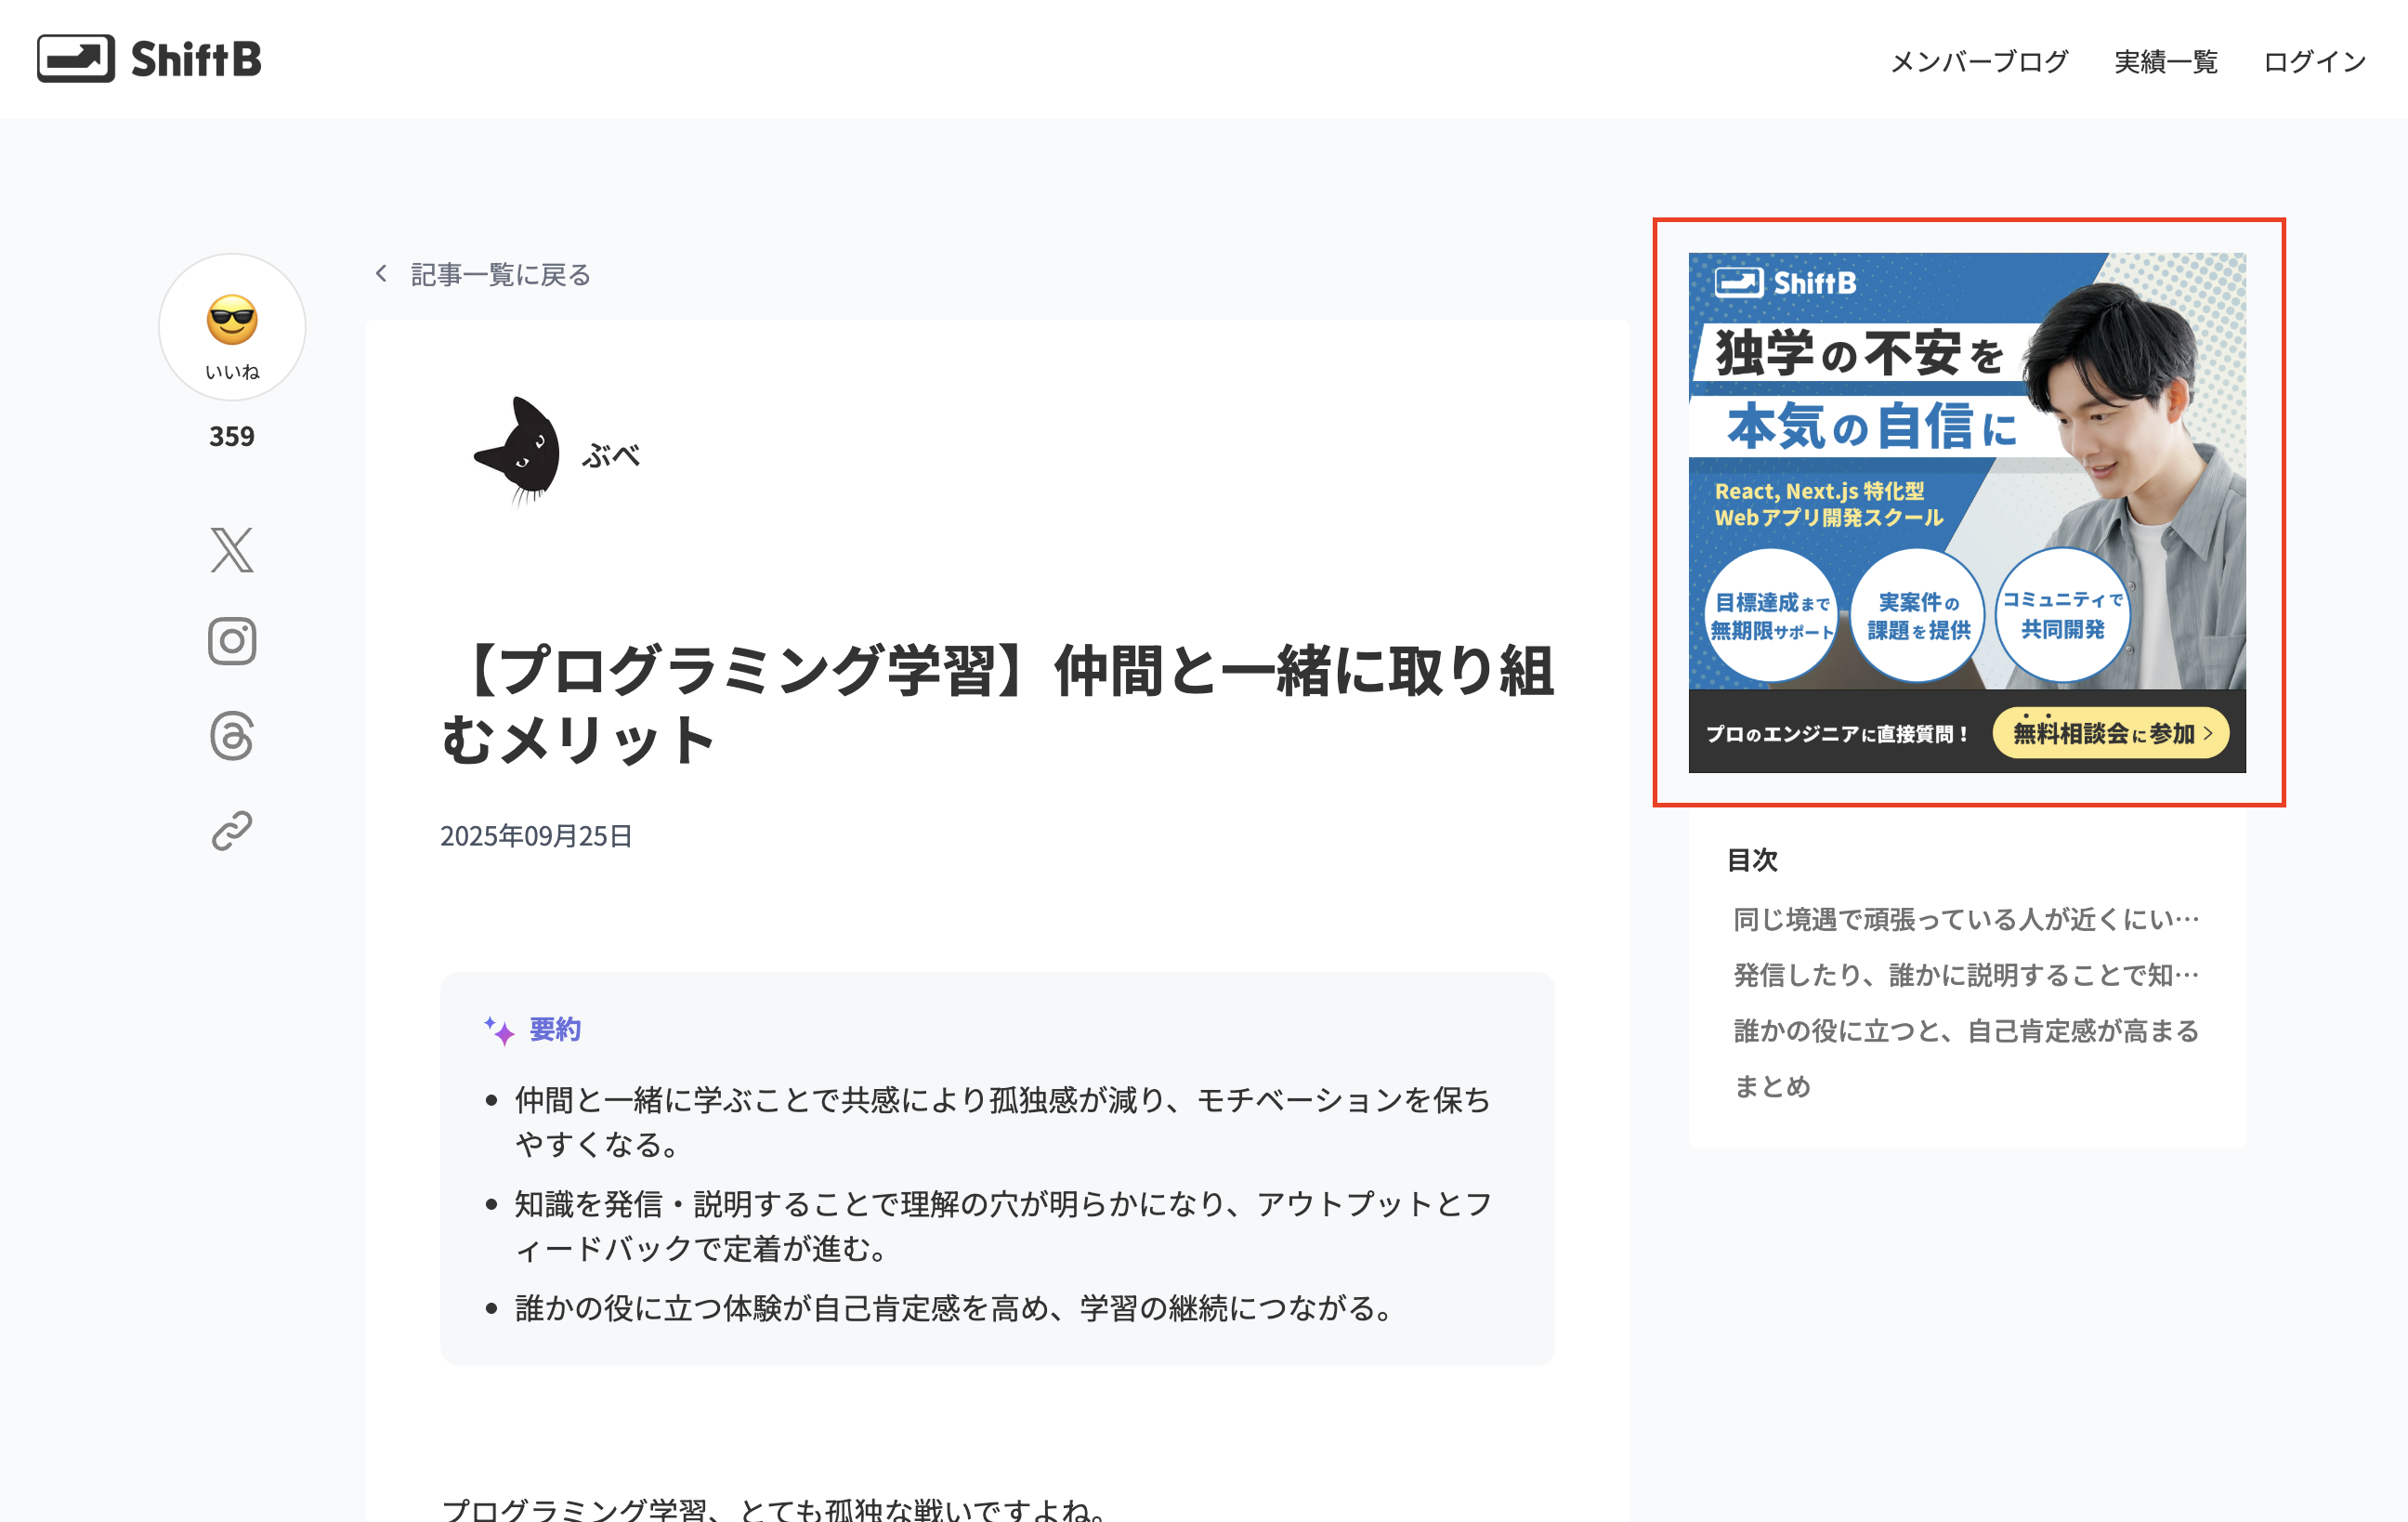This screenshot has width=2408, height=1522.
Task: Click author name ぶべ
Action: pyautogui.click(x=610, y=456)
